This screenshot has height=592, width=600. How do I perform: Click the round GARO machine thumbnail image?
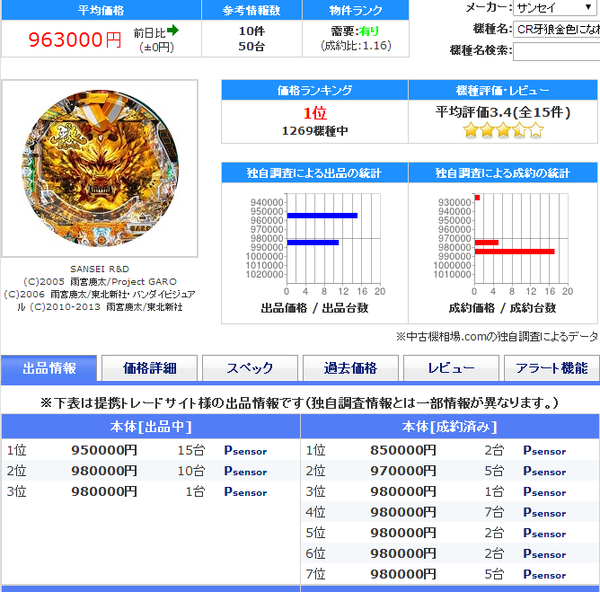point(100,168)
